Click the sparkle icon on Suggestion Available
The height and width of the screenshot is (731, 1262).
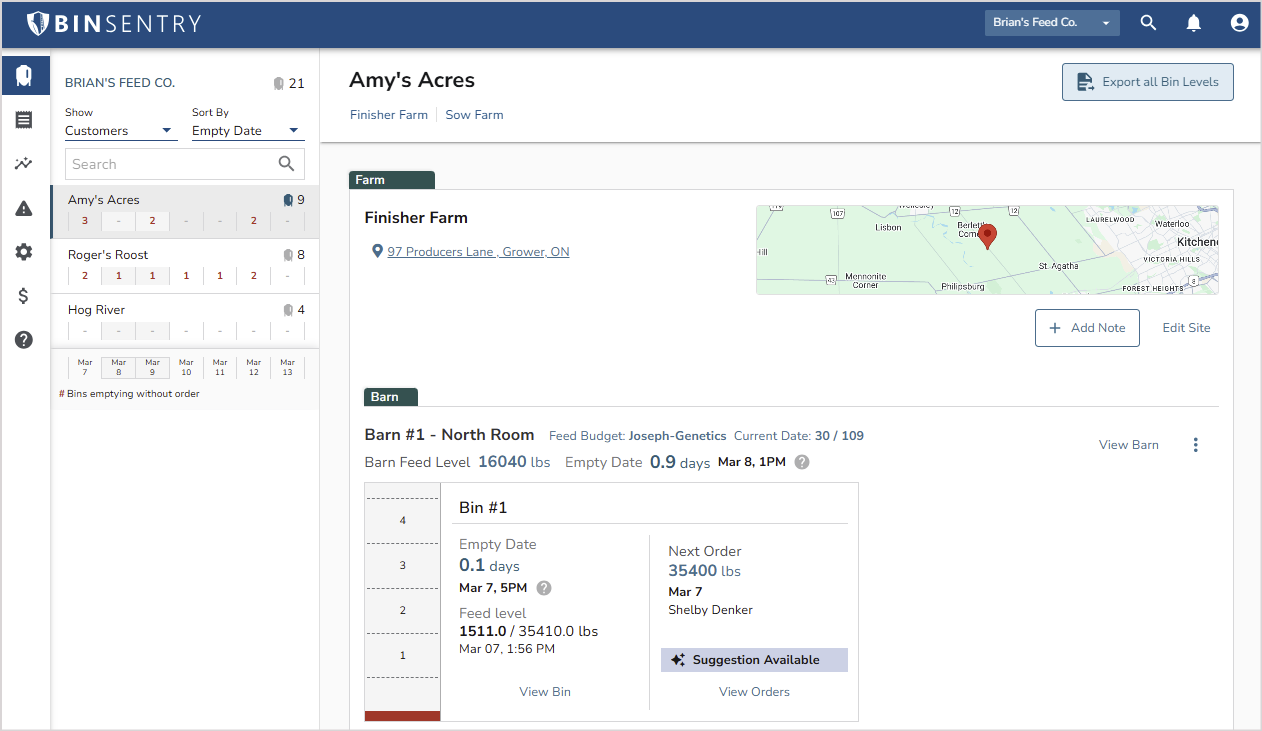pyautogui.click(x=678, y=660)
